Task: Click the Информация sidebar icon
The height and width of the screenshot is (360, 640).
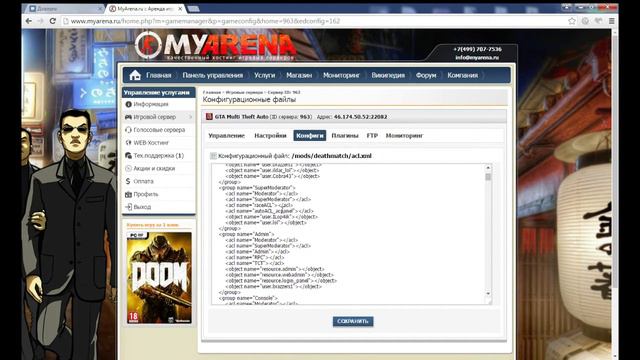Action: pos(128,104)
